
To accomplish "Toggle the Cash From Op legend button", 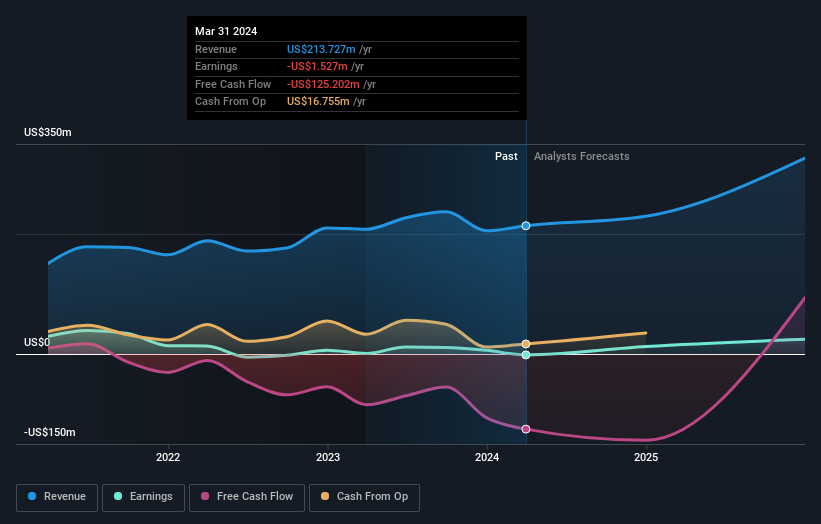I will pos(364,497).
